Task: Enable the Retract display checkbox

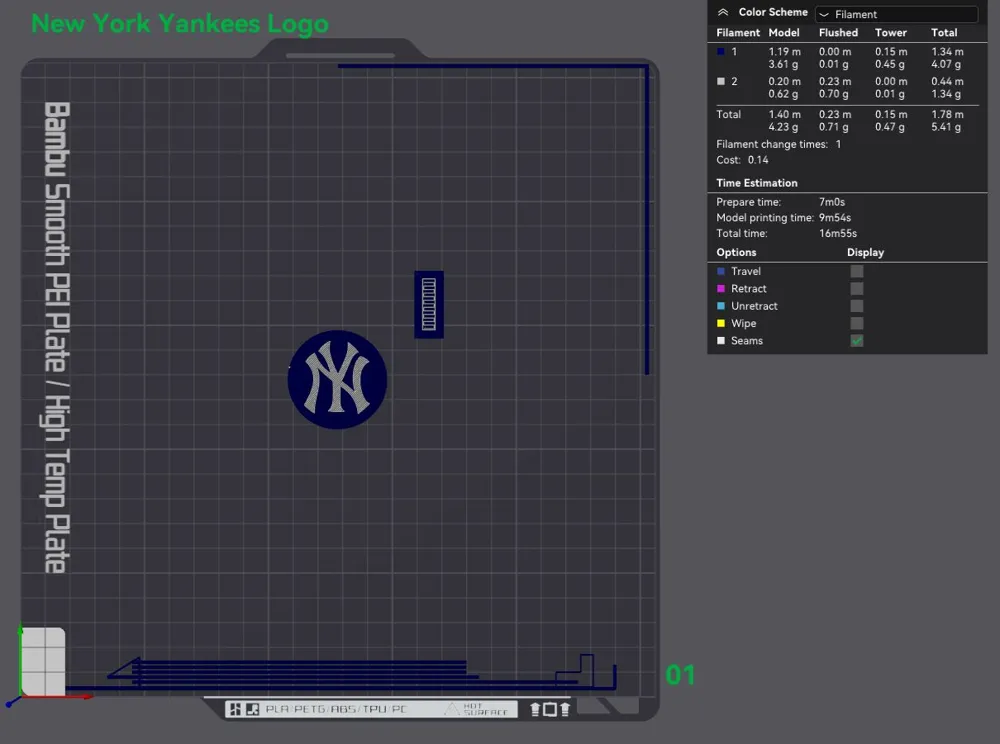Action: 857,288
